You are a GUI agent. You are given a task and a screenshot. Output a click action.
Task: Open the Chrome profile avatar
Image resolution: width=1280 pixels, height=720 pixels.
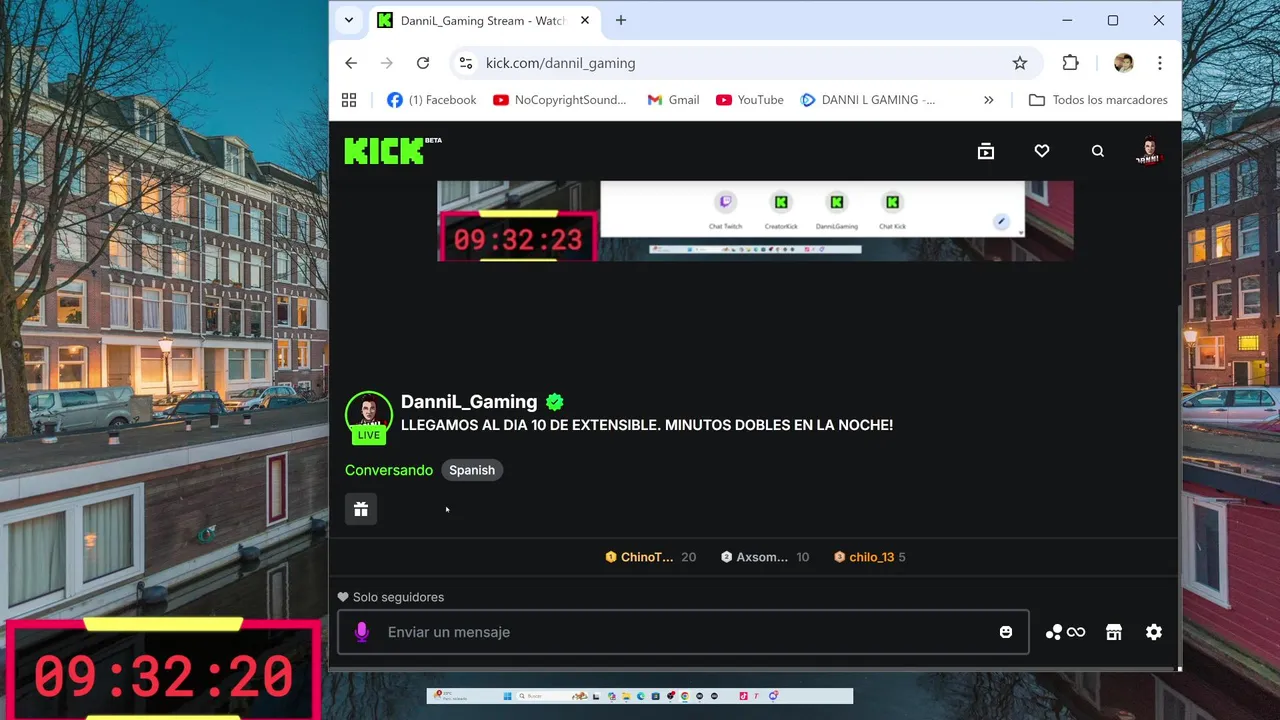coord(1124,63)
